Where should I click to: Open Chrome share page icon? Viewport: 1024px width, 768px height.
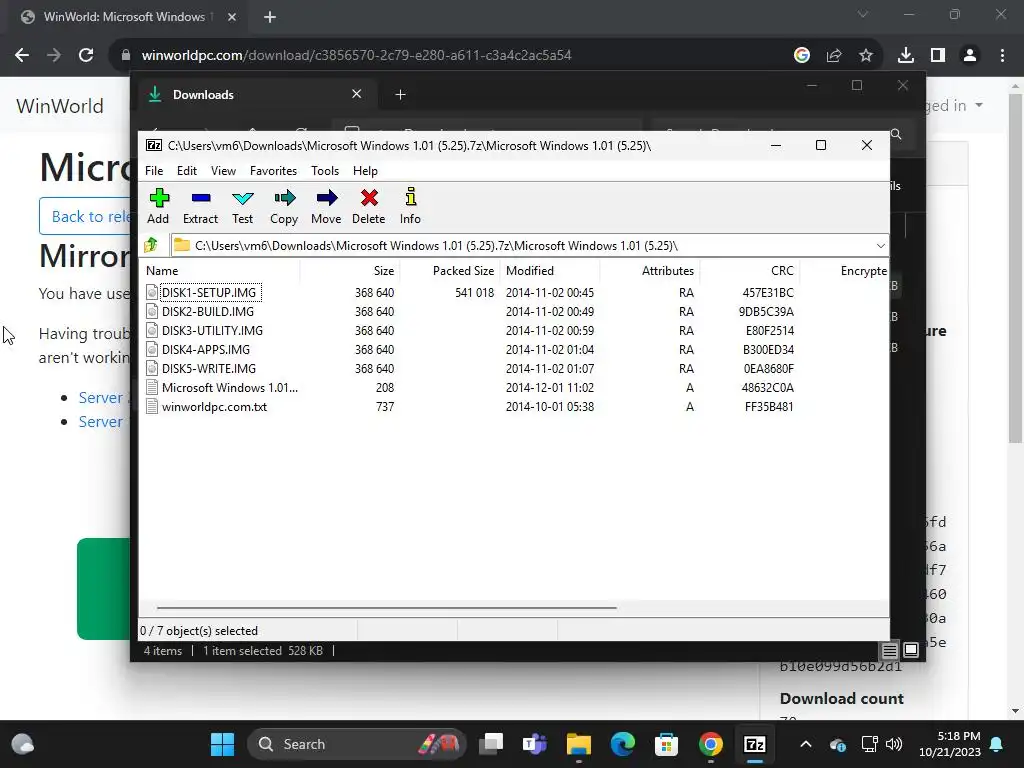[x=834, y=56]
